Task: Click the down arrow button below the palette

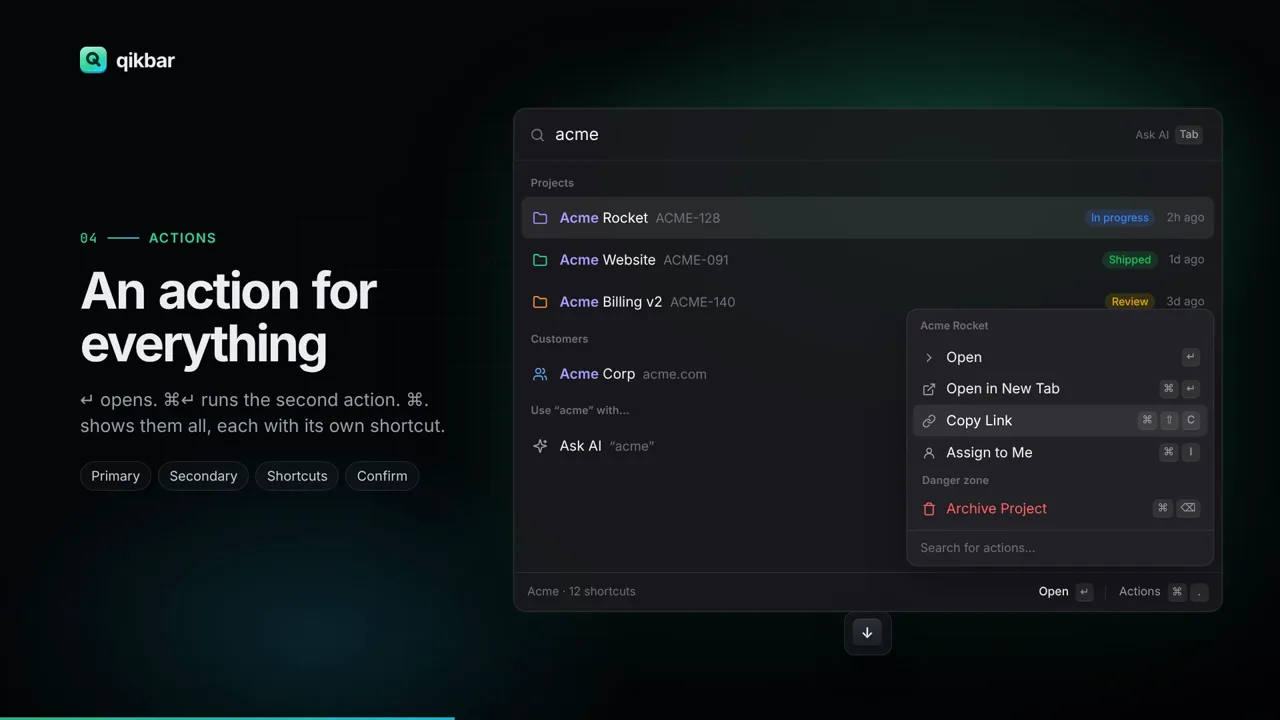Action: coord(867,633)
